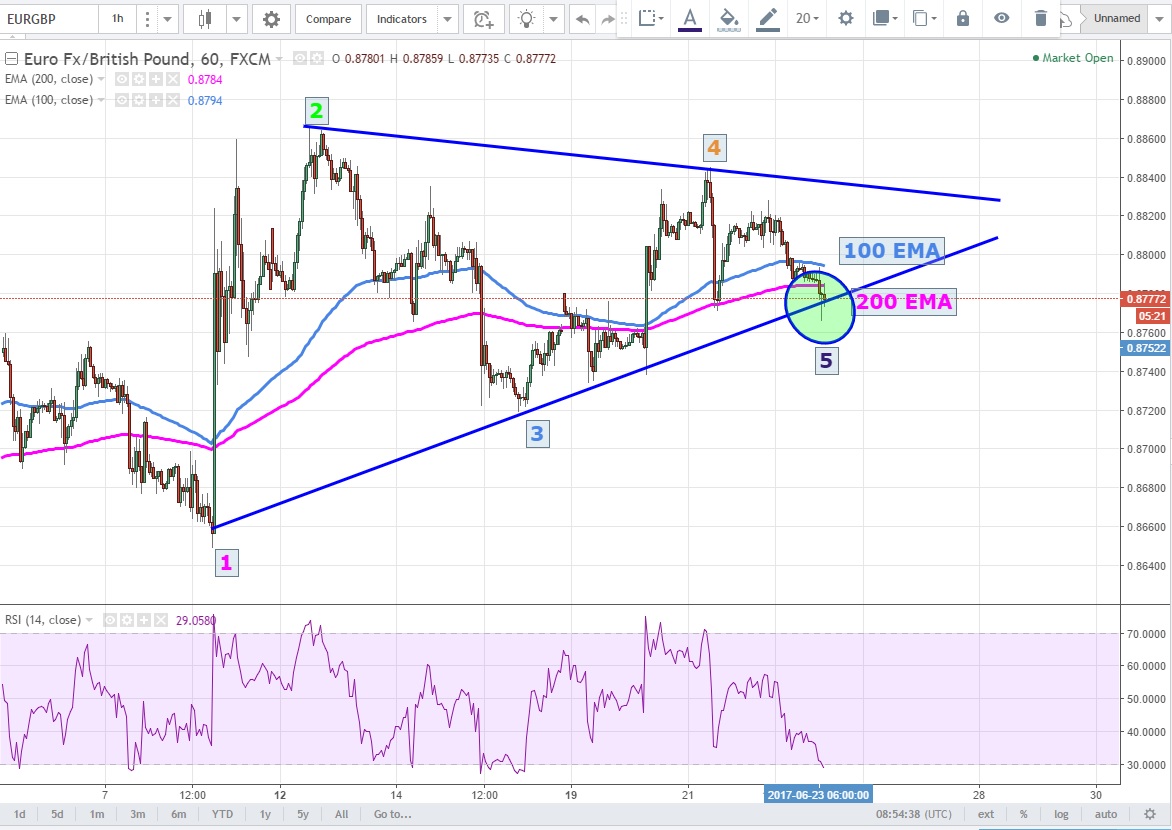Open the chart properties gear in top toolbar

click(x=271, y=19)
